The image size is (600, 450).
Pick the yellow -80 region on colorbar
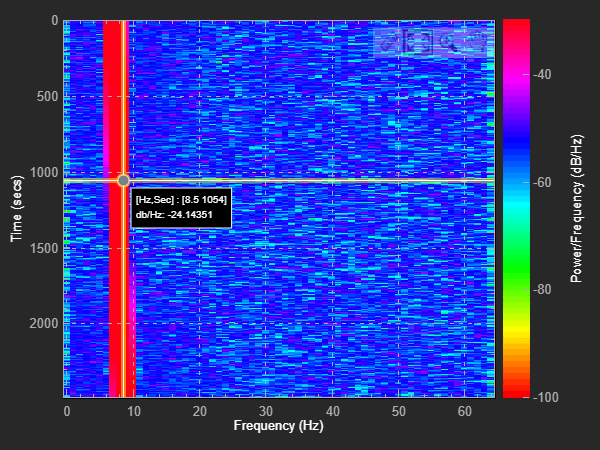516,290
